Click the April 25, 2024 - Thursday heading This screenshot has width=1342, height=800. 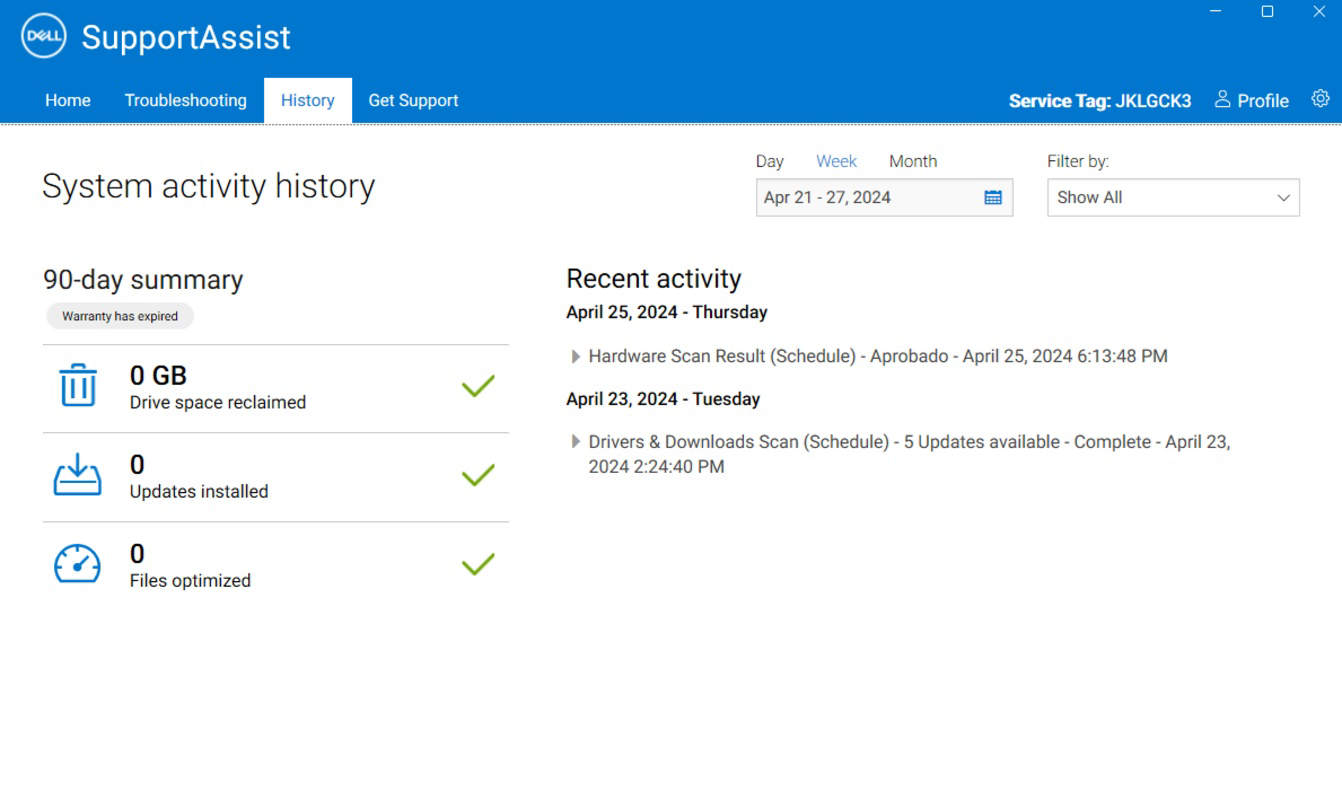coord(667,312)
